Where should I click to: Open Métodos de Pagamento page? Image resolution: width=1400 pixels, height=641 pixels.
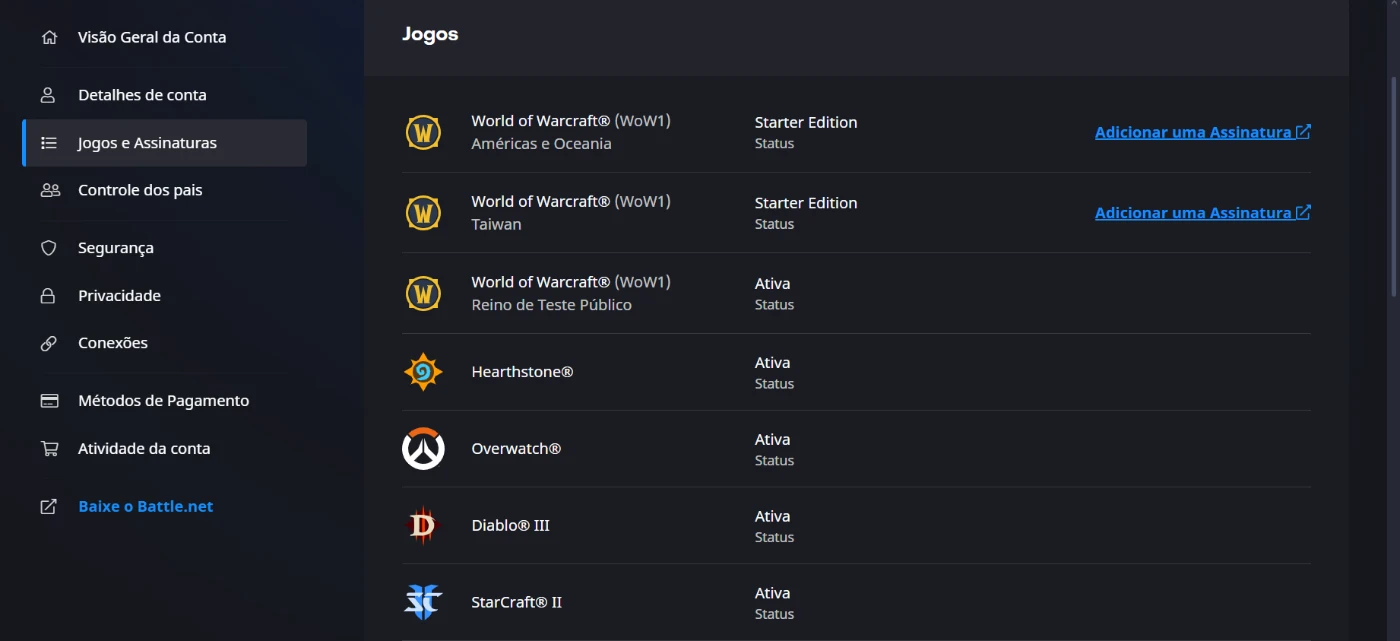(163, 401)
